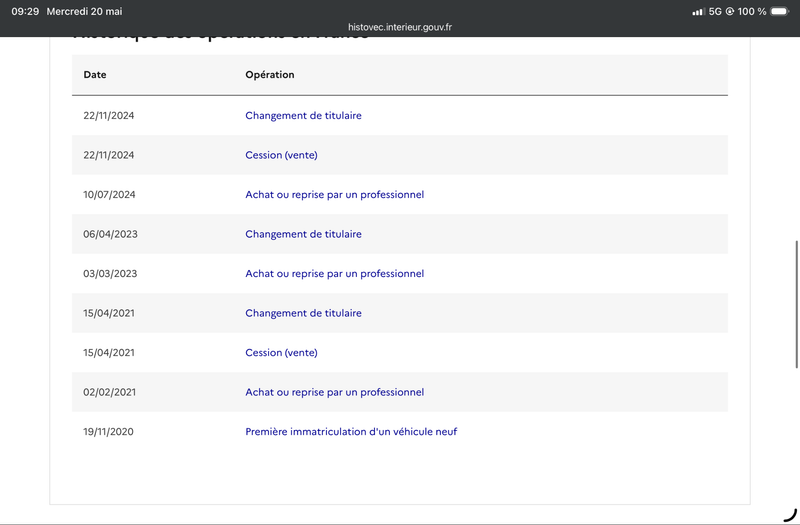Open Achat ou reprise entry of 10/07/2024
Screen dimensions: 800x525
pyautogui.click(x=334, y=194)
